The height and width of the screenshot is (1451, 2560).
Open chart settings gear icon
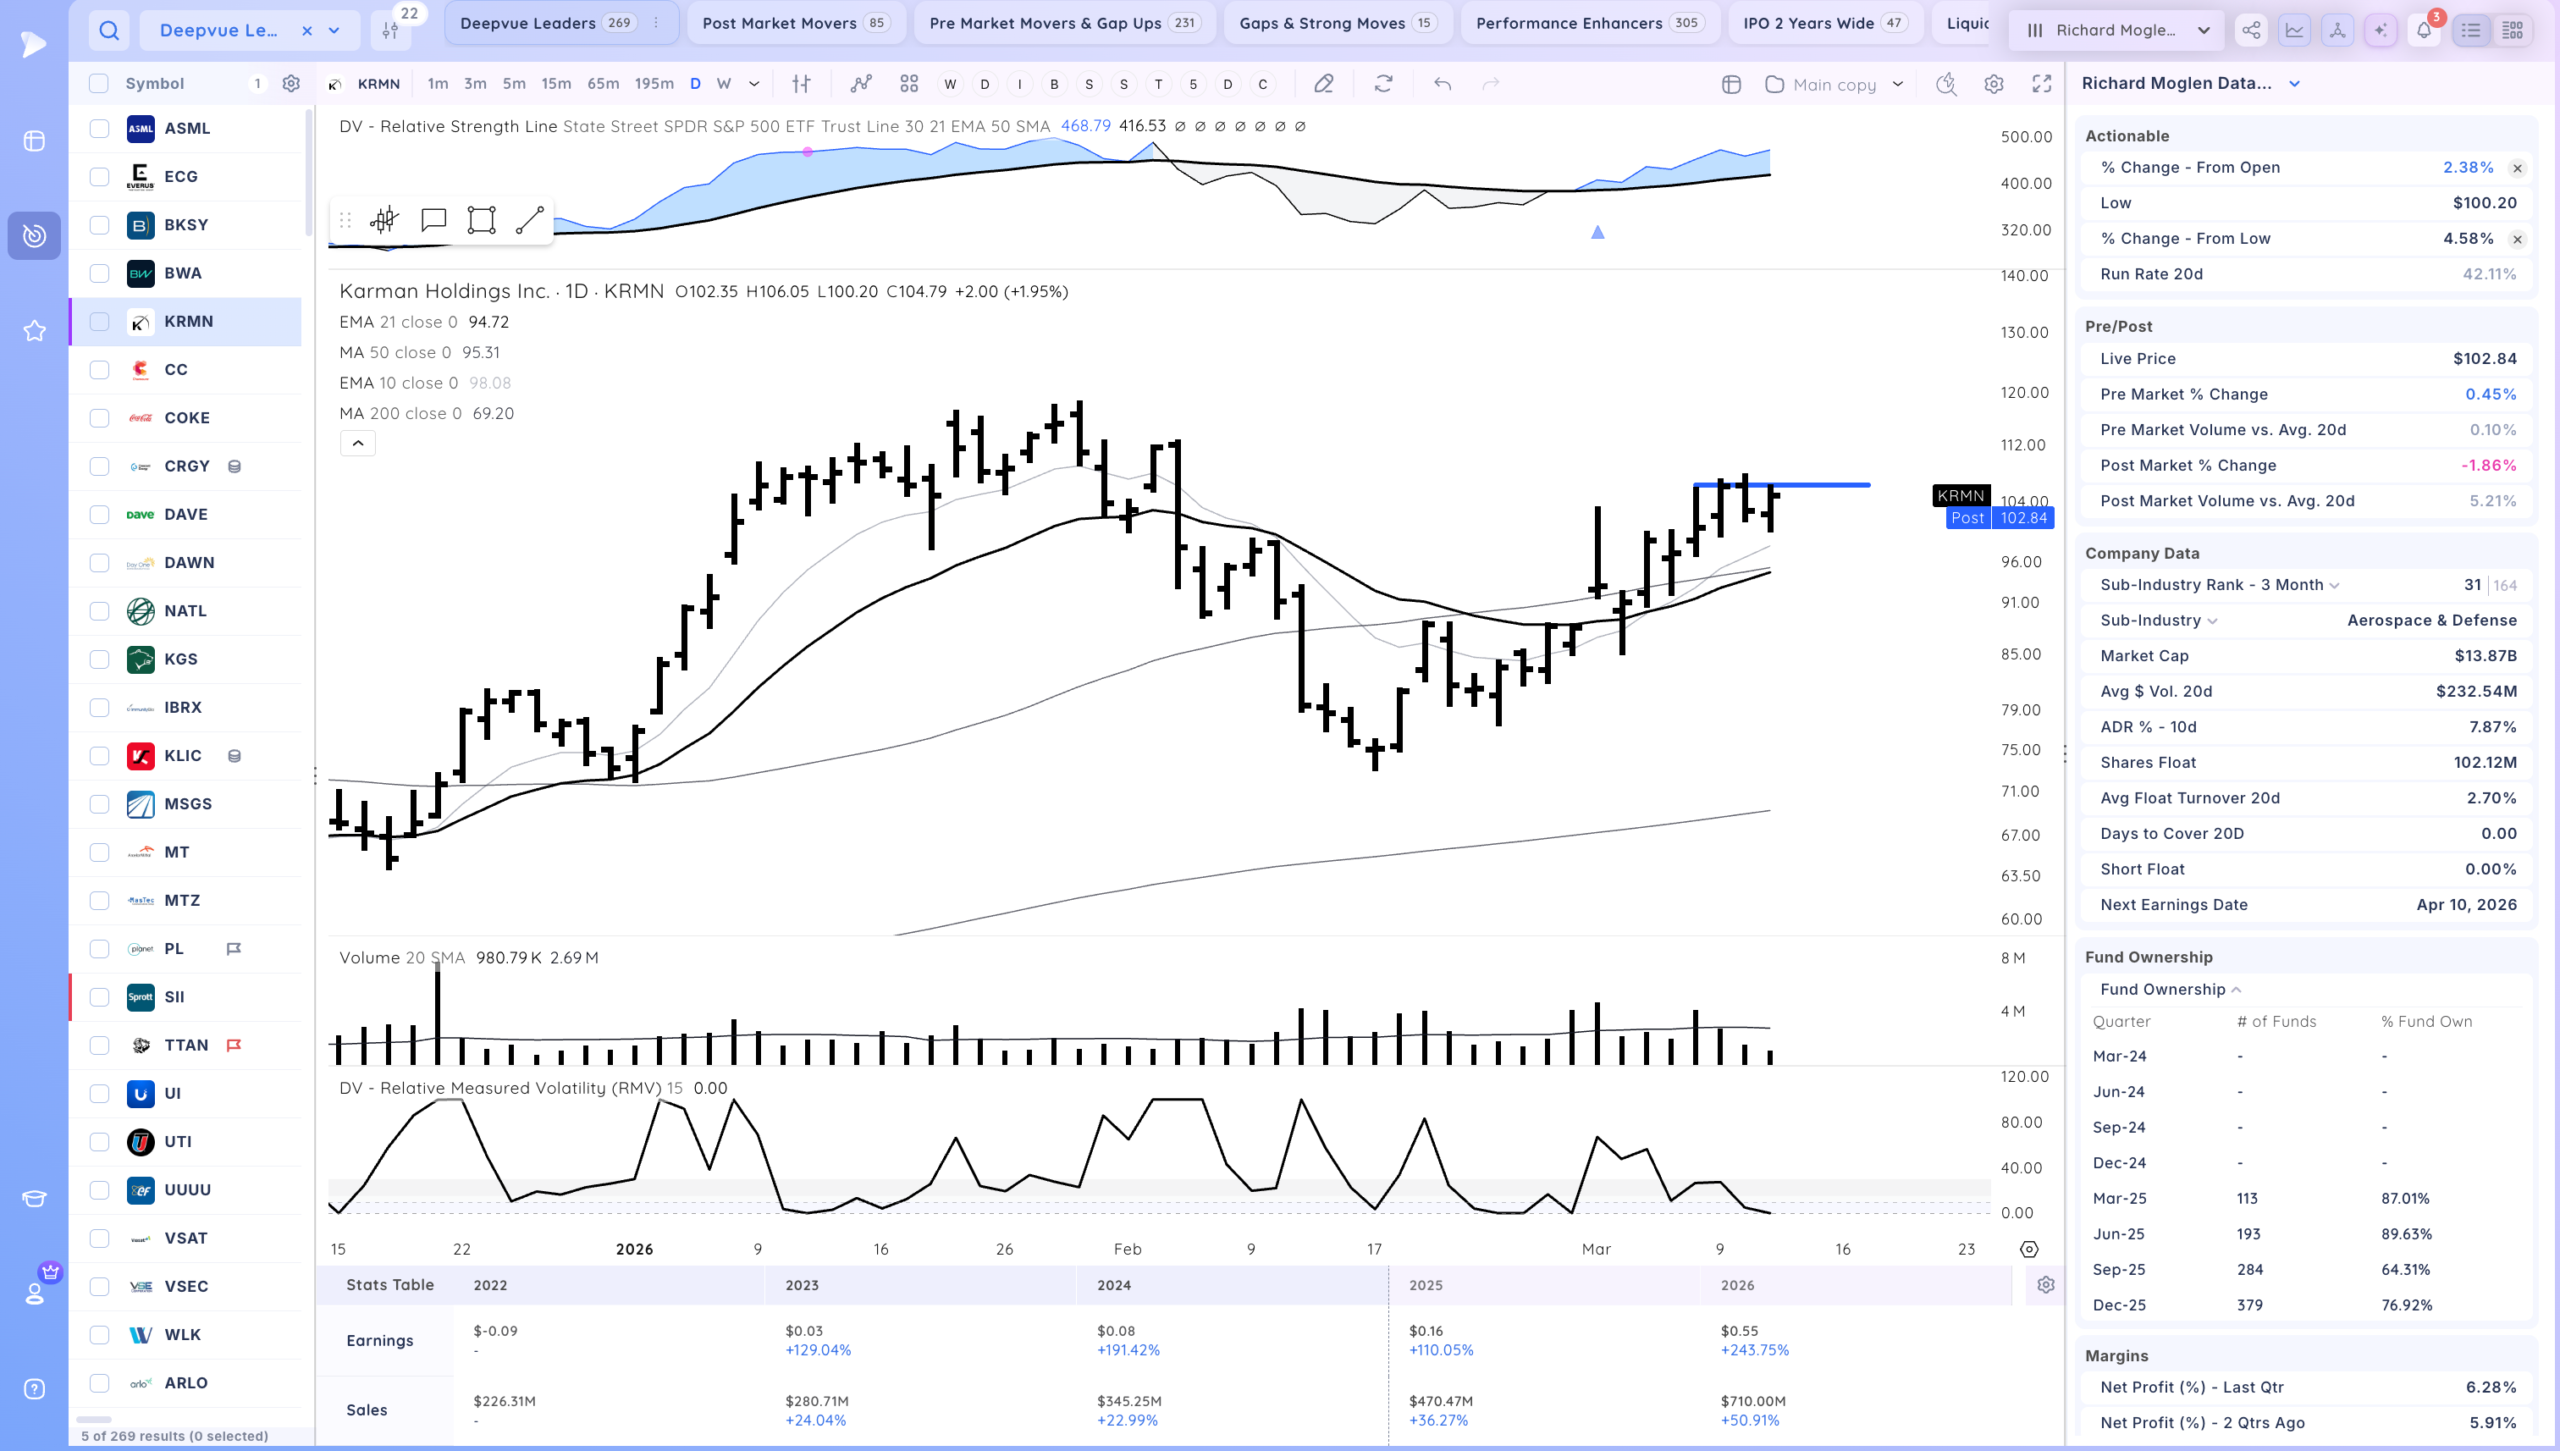pos(1994,84)
